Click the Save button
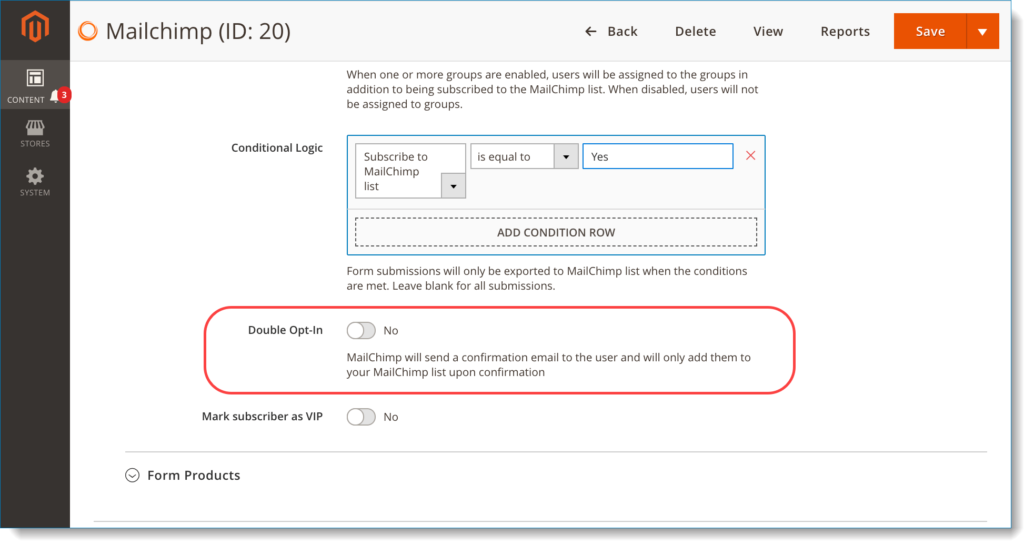Screen dimensions: 1024x543 [x=930, y=31]
